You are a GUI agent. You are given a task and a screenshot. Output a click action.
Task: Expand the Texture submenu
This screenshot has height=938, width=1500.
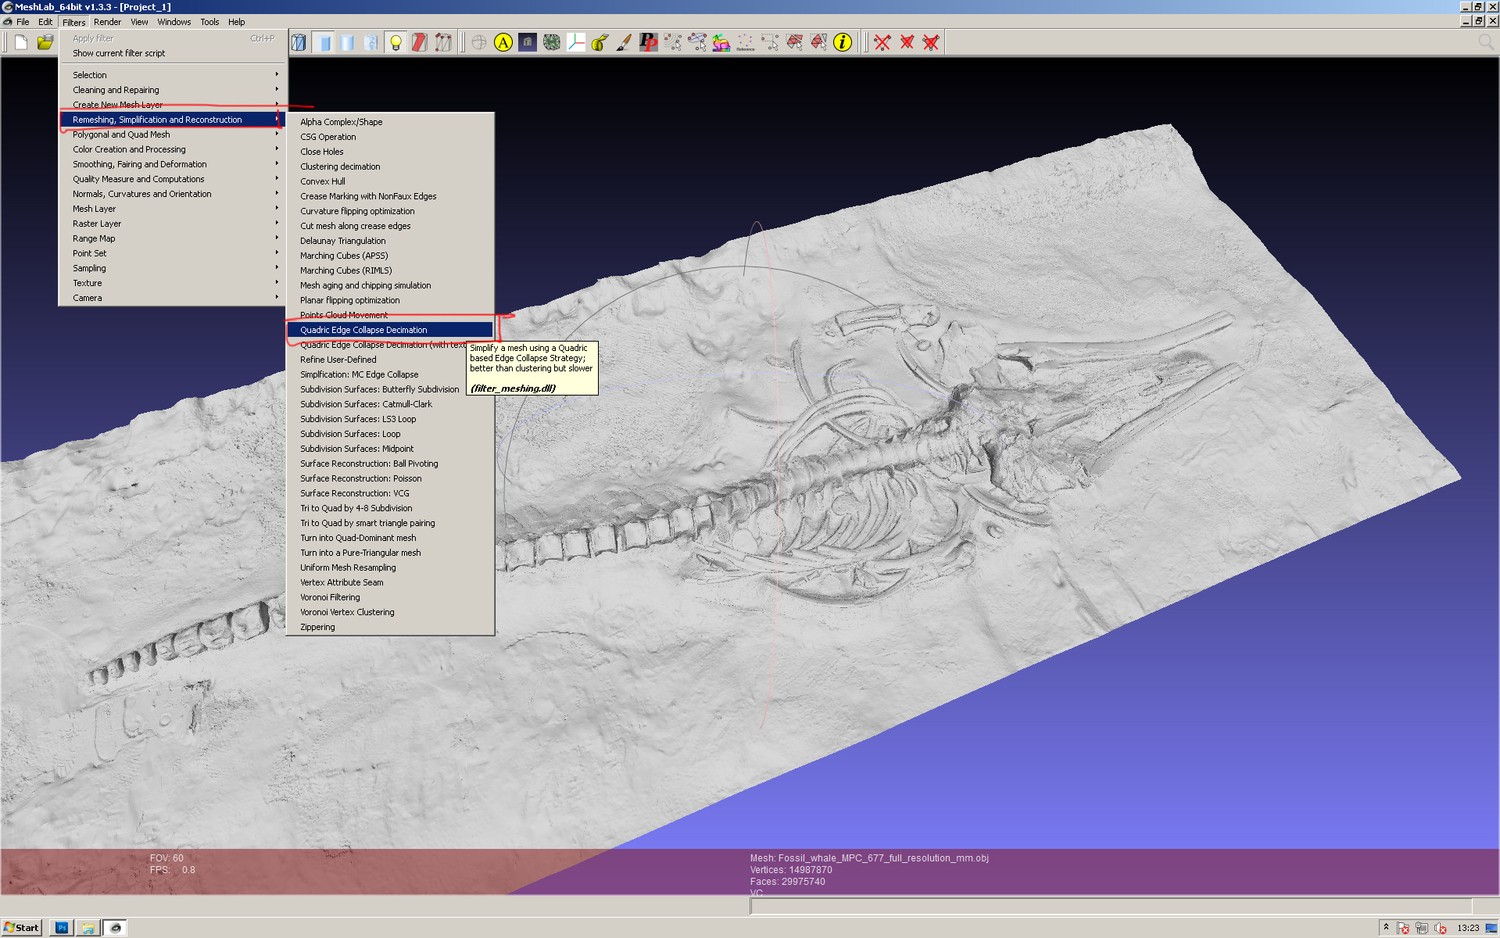click(x=173, y=283)
